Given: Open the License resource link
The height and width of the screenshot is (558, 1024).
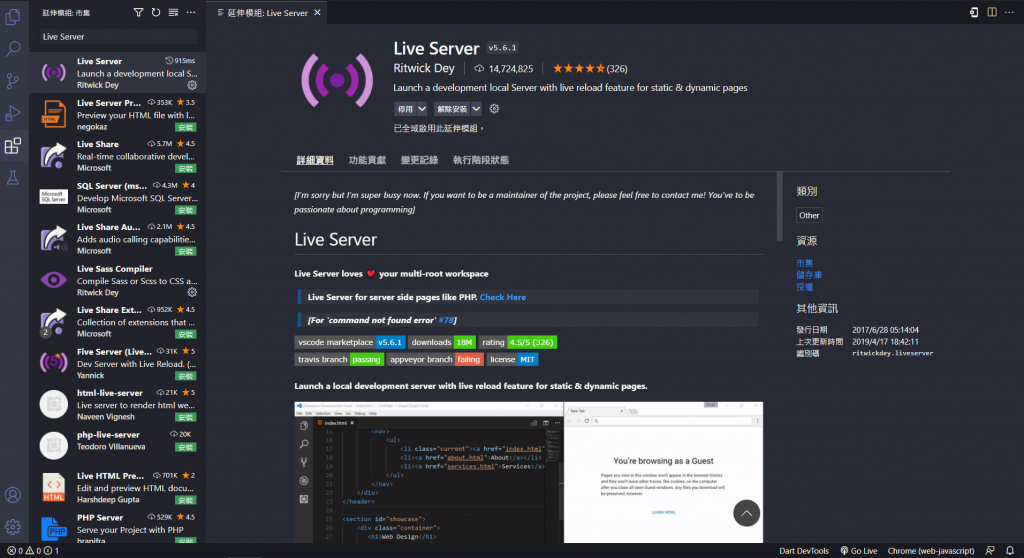Looking at the screenshot, I should 805,287.
